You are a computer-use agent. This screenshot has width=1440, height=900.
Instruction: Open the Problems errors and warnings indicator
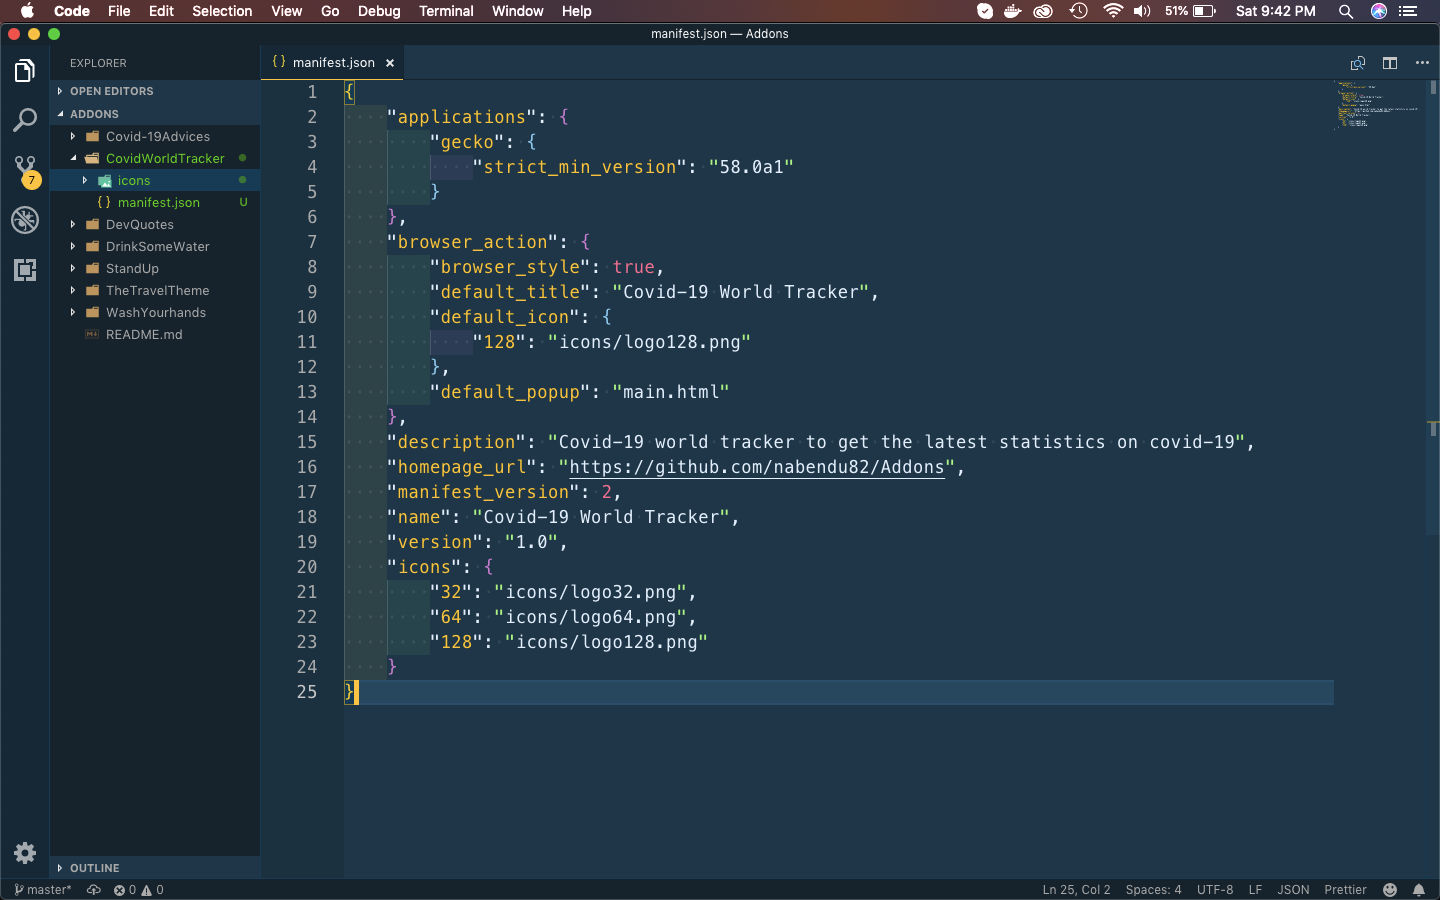coord(139,890)
